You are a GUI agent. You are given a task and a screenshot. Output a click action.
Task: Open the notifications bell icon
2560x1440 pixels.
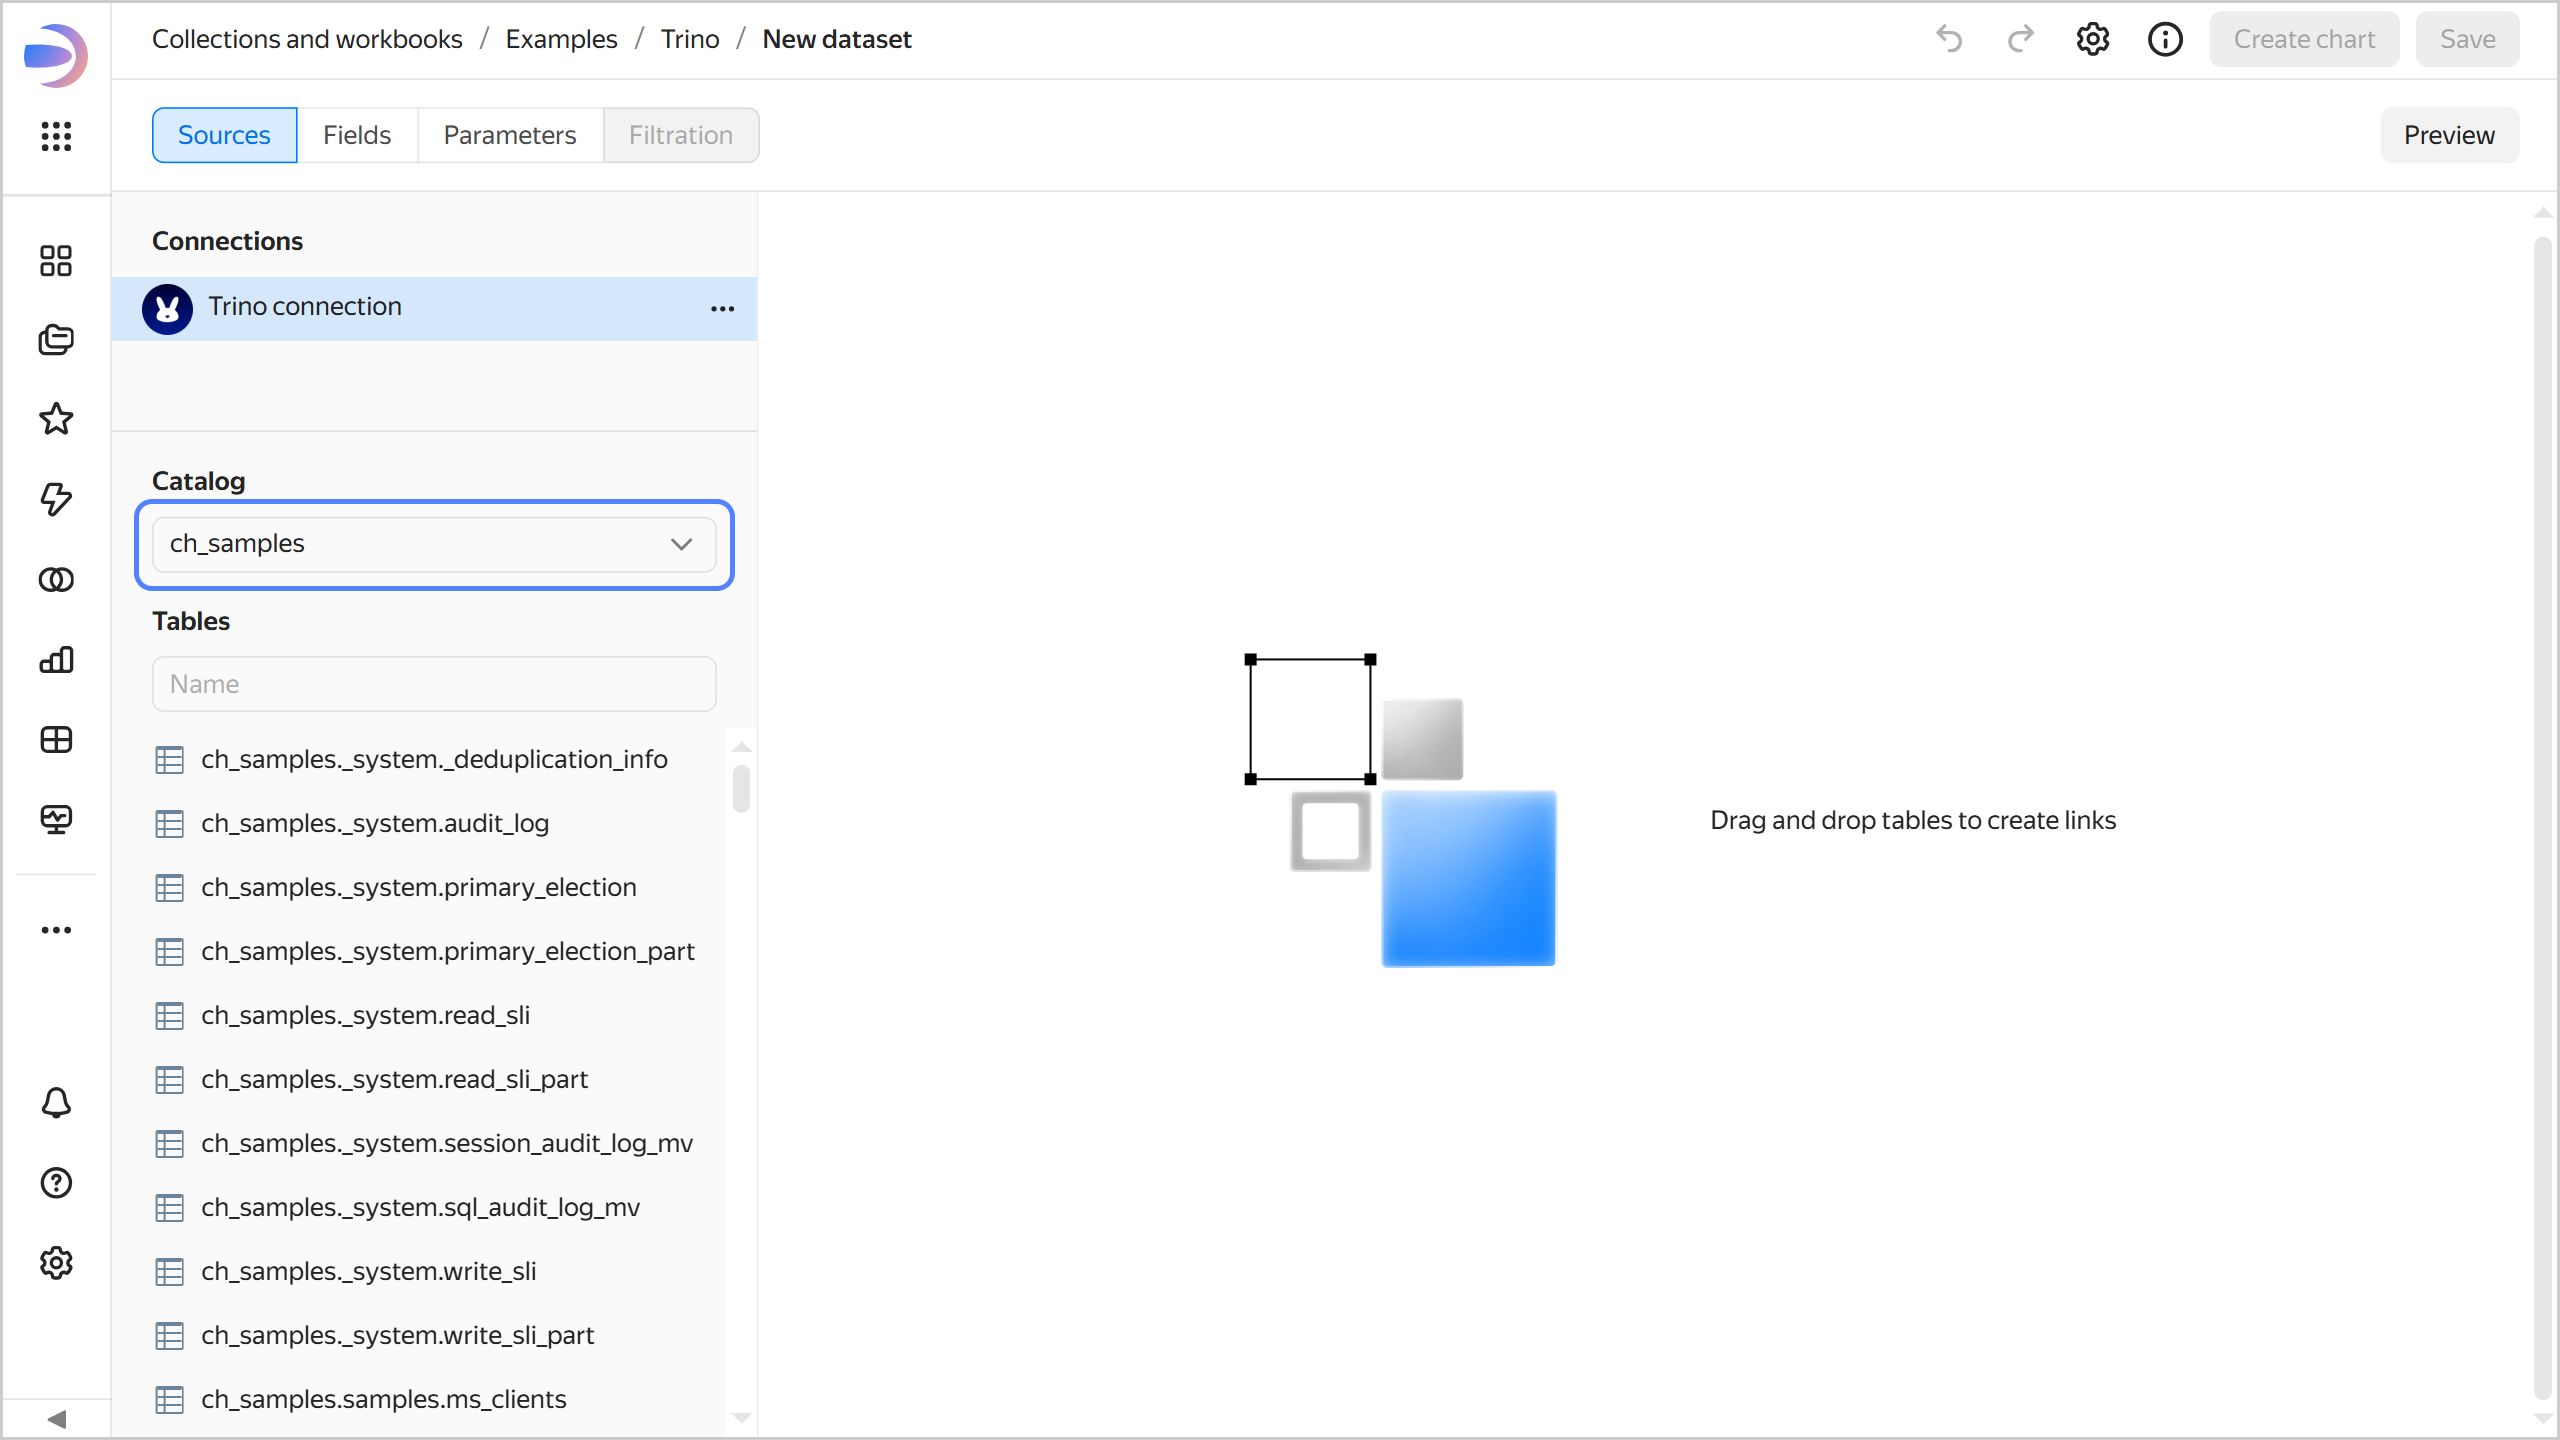56,1103
